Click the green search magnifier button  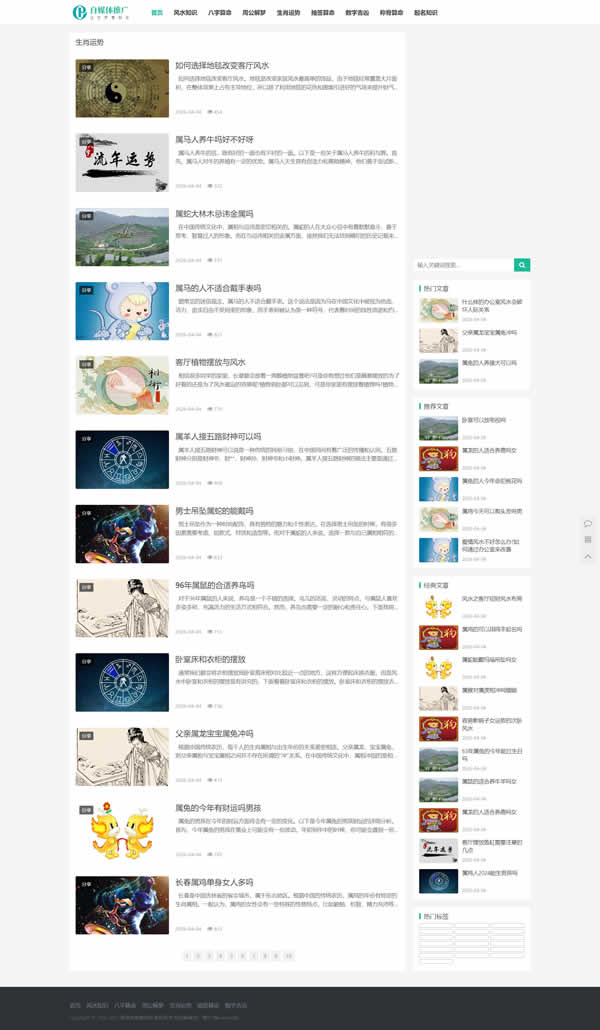[x=522, y=265]
